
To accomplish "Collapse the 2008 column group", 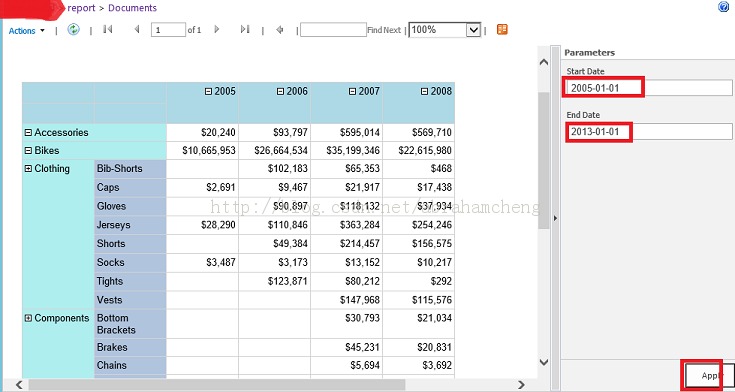I will tap(425, 91).
